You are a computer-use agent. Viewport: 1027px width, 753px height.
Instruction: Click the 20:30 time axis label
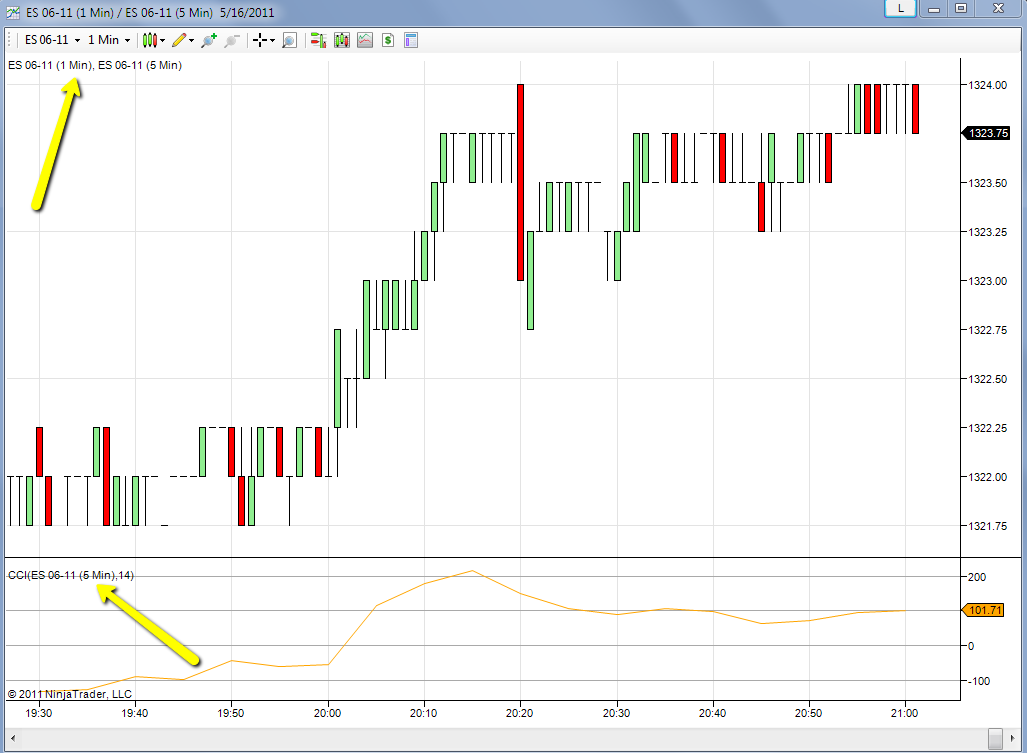(616, 713)
